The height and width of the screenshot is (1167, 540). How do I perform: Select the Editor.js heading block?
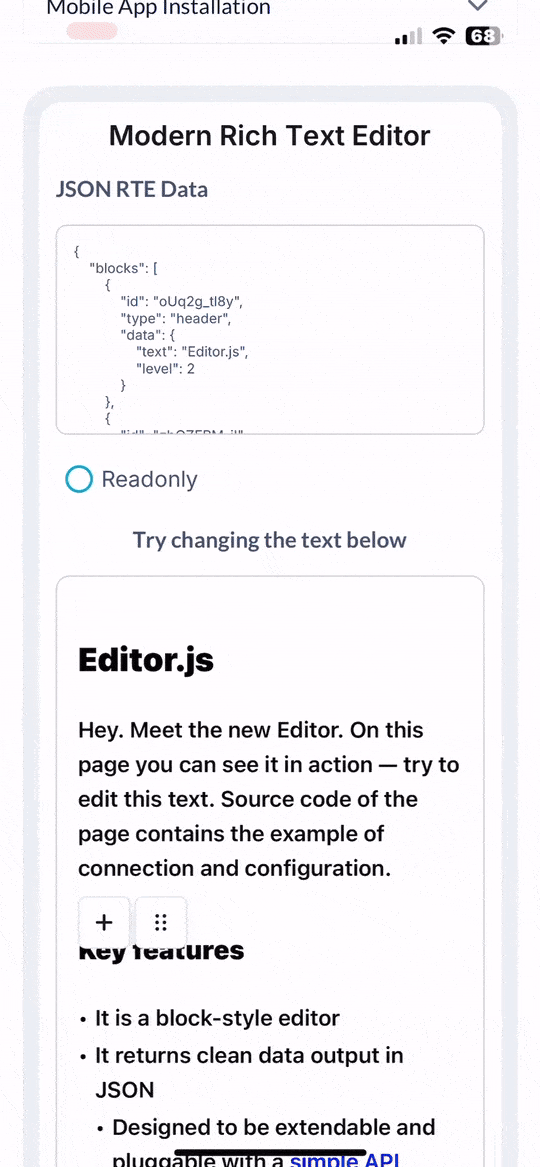coord(146,660)
